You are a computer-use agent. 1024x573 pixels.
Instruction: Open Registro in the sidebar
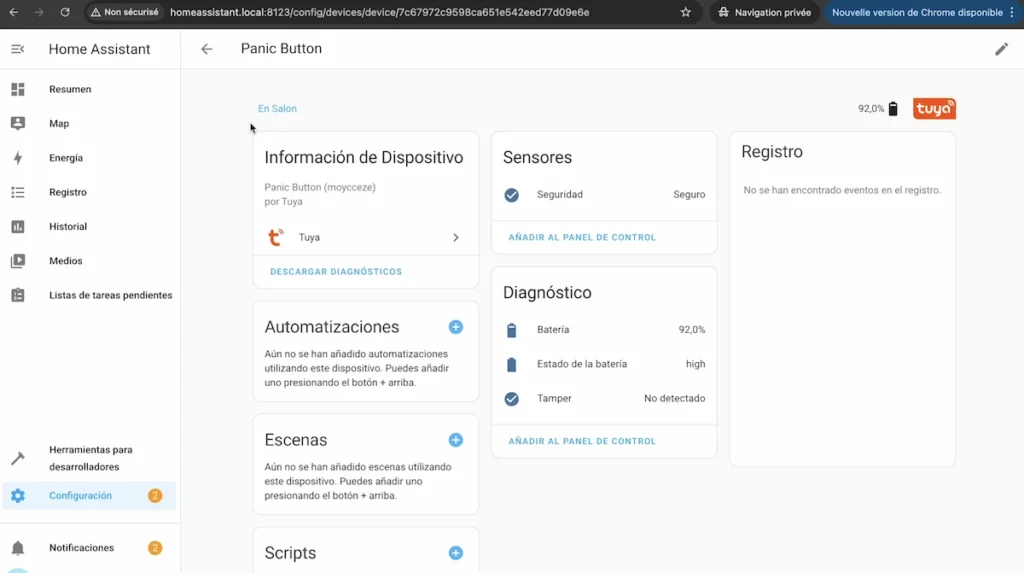(90, 192)
